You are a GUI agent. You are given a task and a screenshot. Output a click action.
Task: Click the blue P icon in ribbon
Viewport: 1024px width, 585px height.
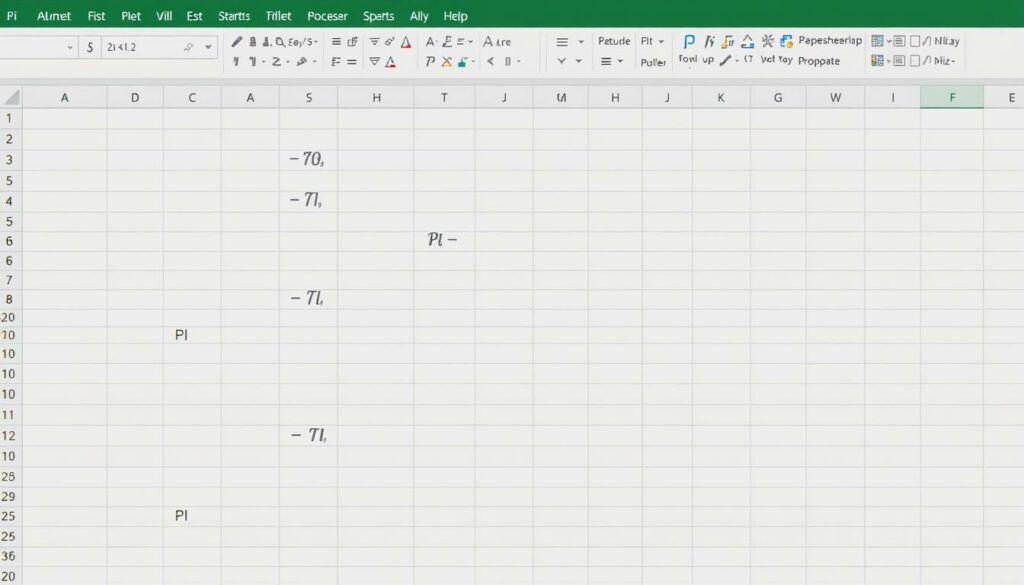coord(689,42)
